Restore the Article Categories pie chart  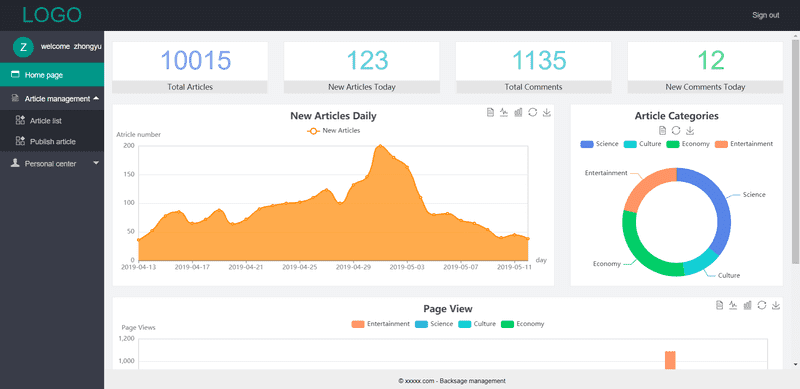[676, 130]
